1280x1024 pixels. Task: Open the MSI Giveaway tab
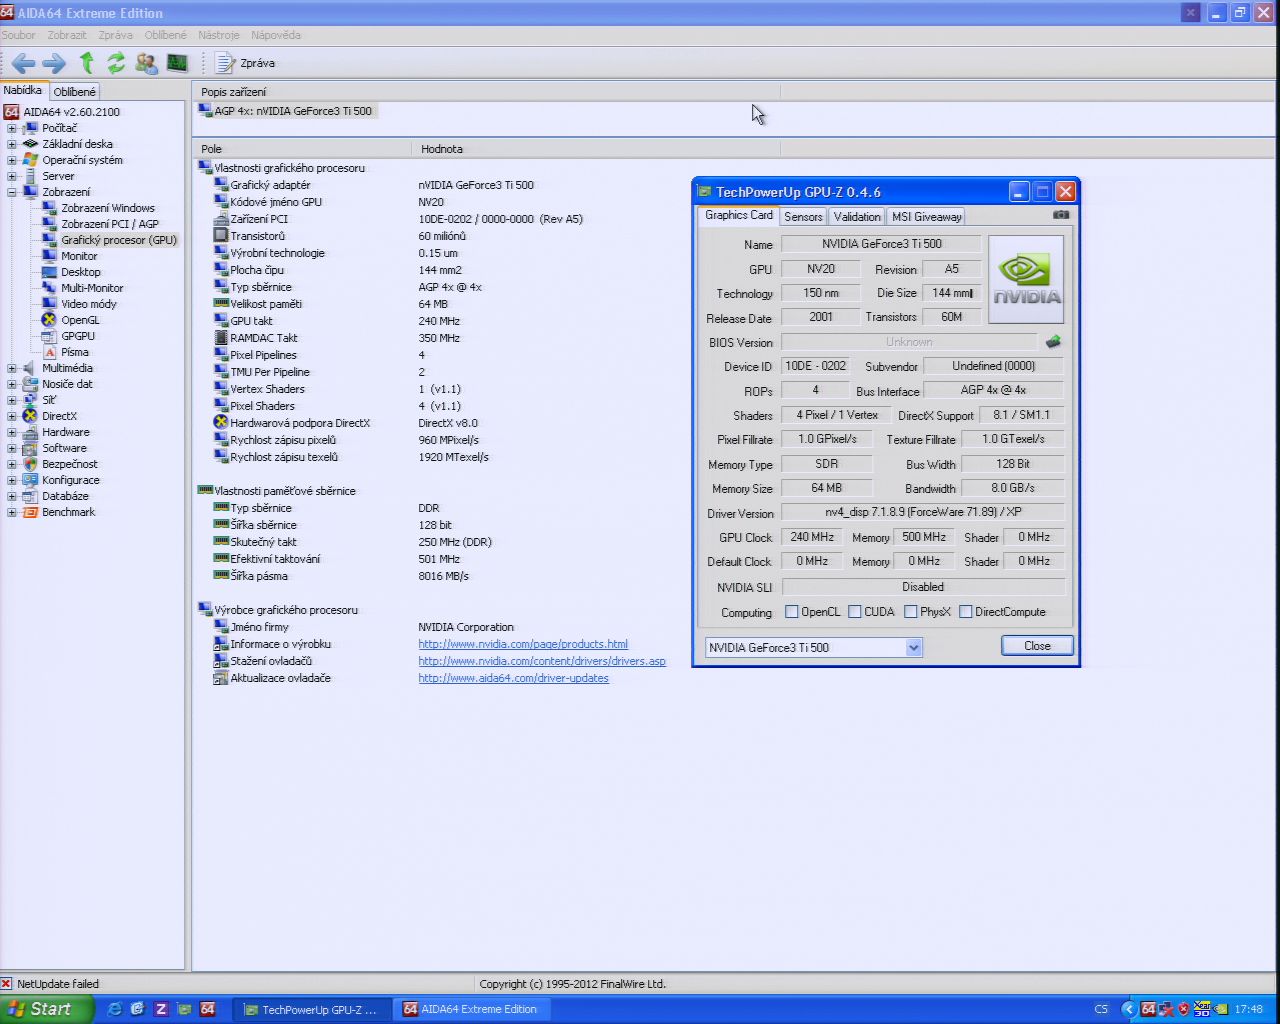[x=926, y=216]
